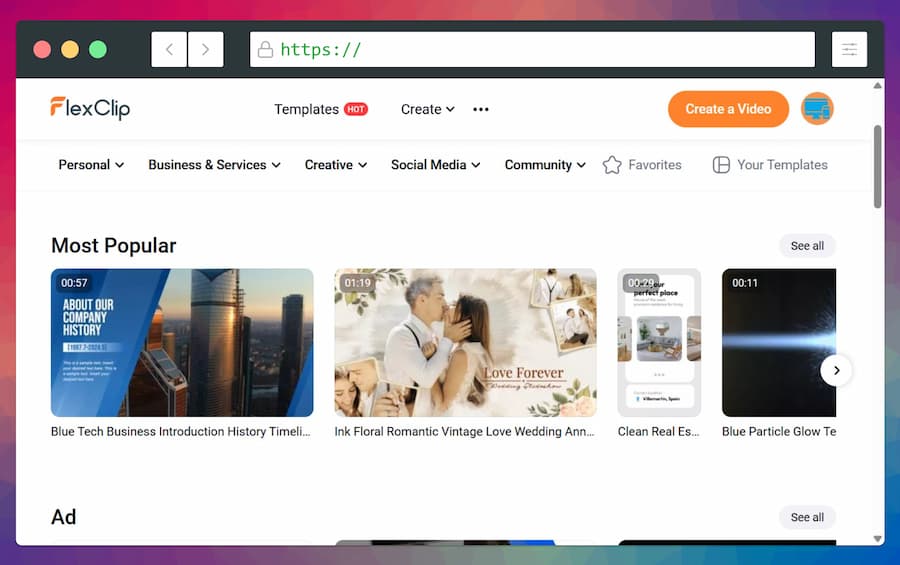Screen dimensions: 900x565
Task: Click the scrollbar down arrow
Action: point(878,539)
